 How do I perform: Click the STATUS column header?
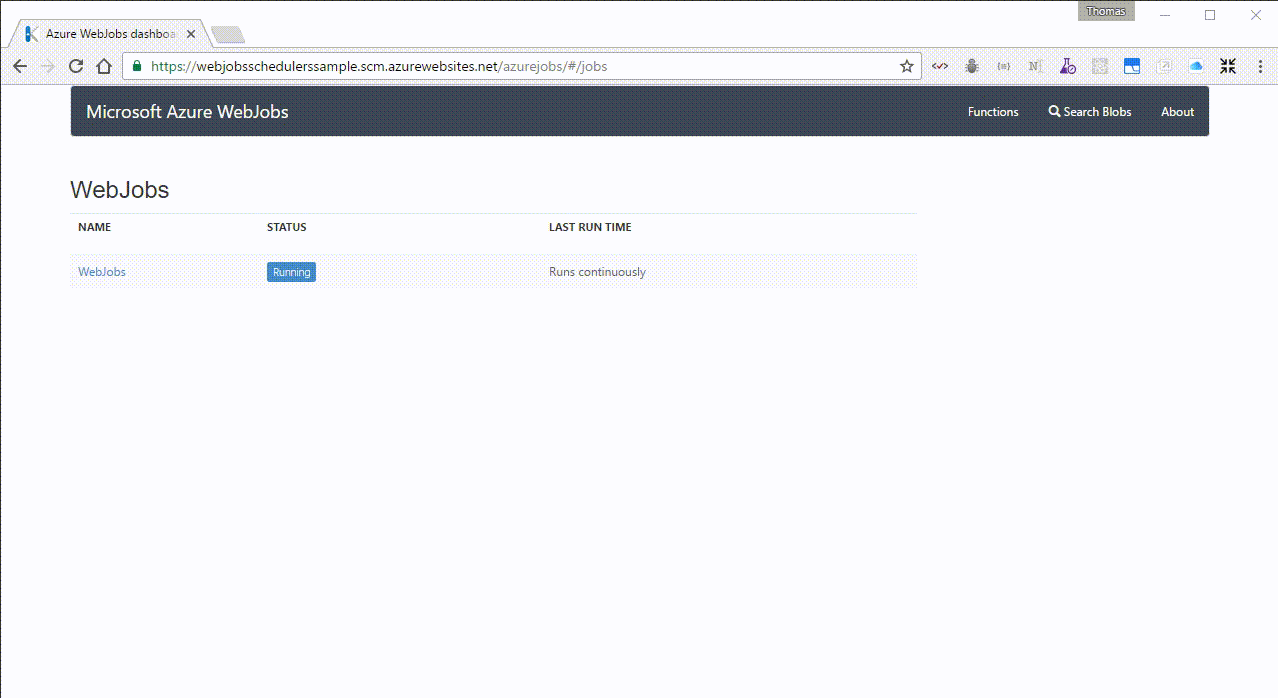(x=287, y=227)
